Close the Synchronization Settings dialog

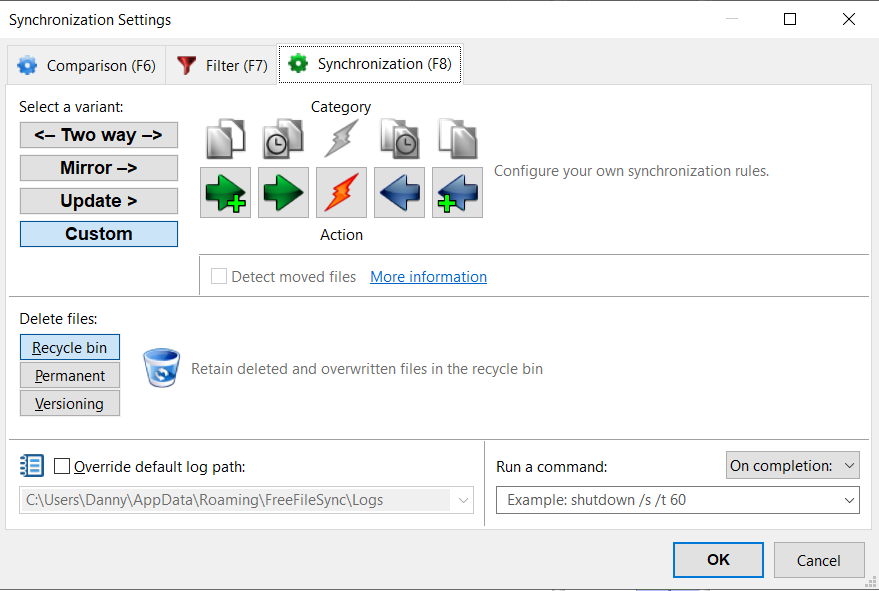[849, 19]
